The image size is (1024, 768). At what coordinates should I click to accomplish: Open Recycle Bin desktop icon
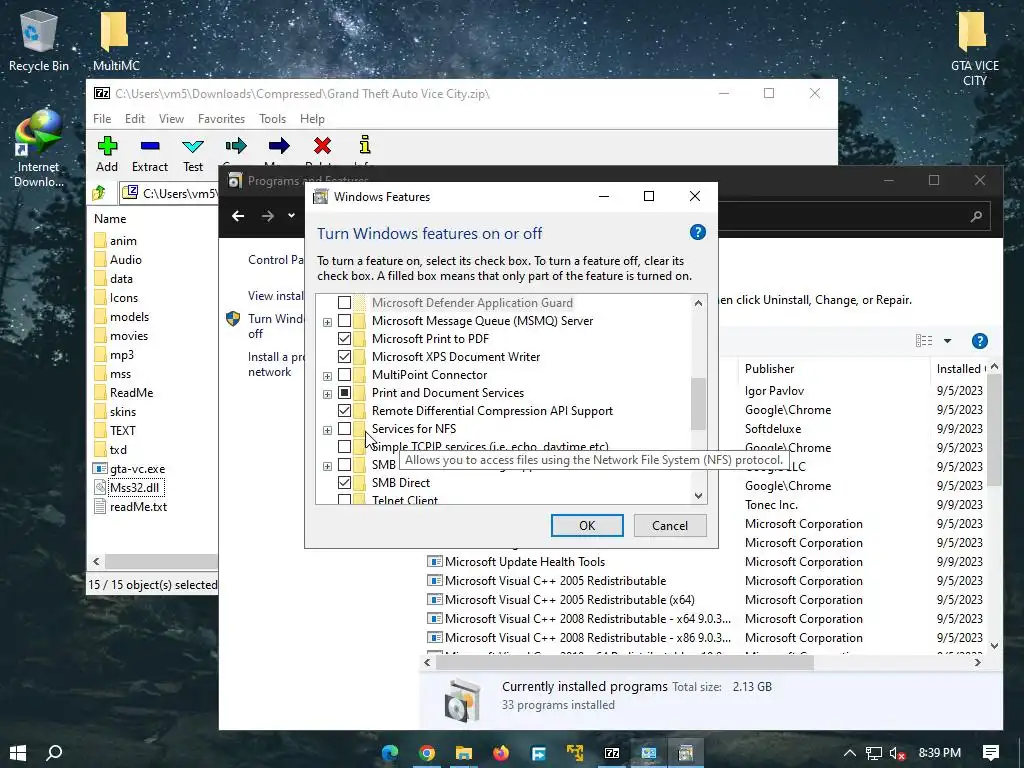39,40
